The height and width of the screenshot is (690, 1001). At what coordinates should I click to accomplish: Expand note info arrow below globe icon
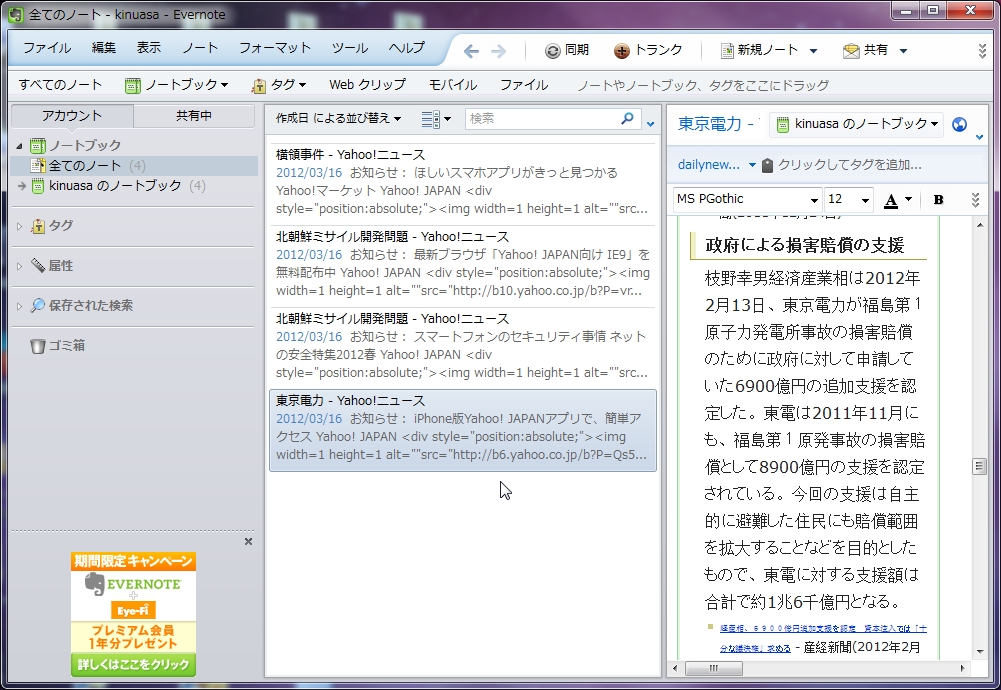(979, 137)
